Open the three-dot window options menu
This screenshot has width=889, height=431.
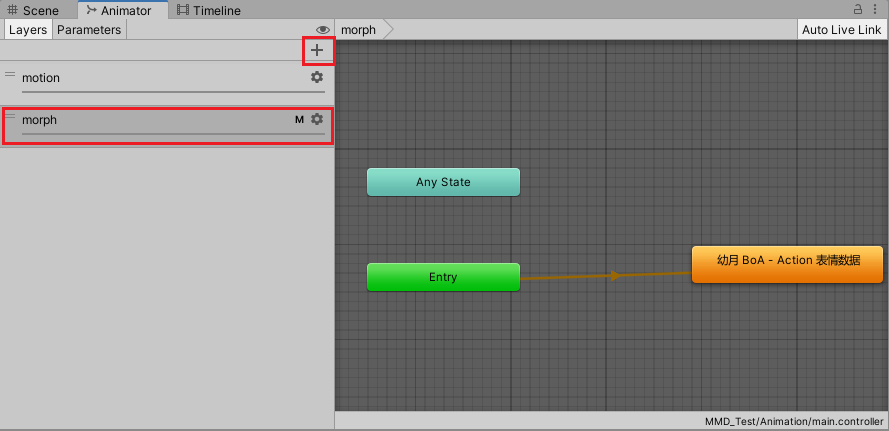[x=876, y=10]
